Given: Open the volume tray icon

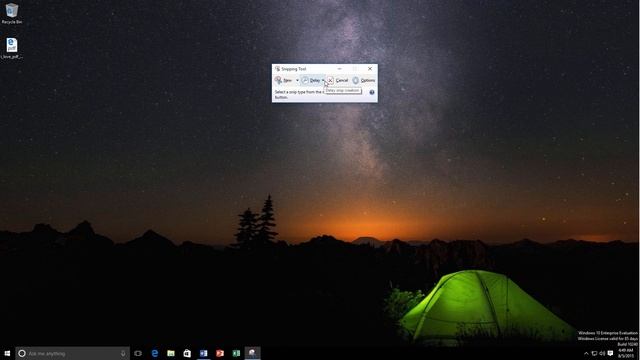Looking at the screenshot, I should coord(602,353).
